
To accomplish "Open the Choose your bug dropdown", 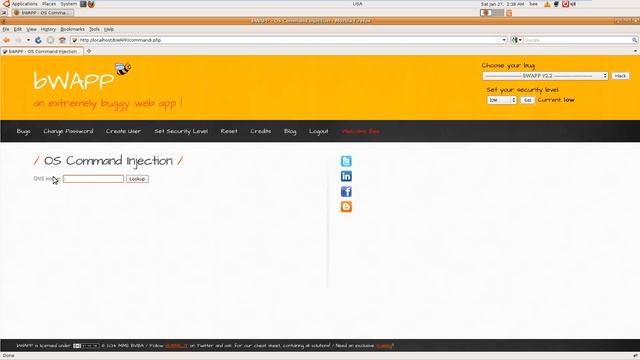I will (545, 76).
